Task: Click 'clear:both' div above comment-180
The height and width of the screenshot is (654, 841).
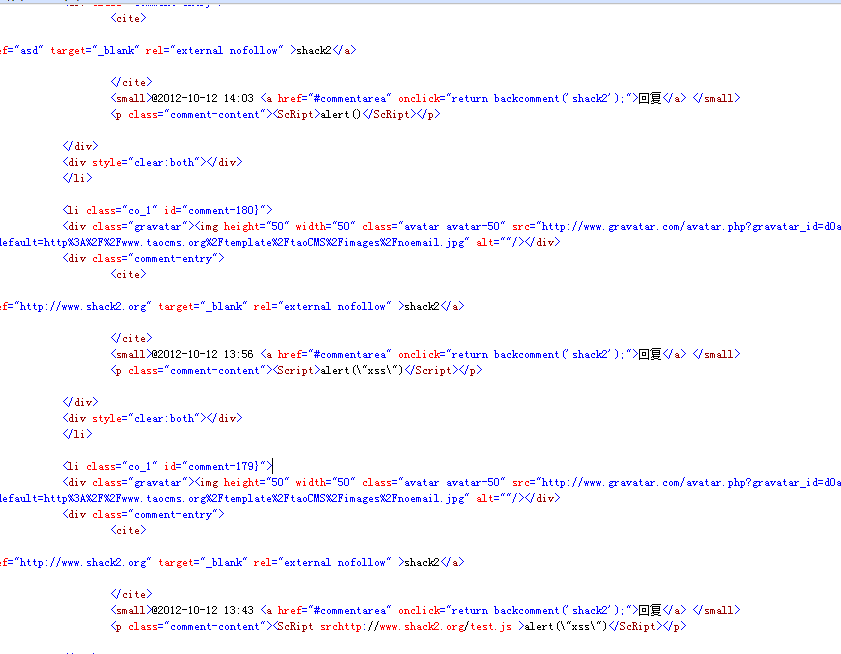Action: click(x=152, y=162)
